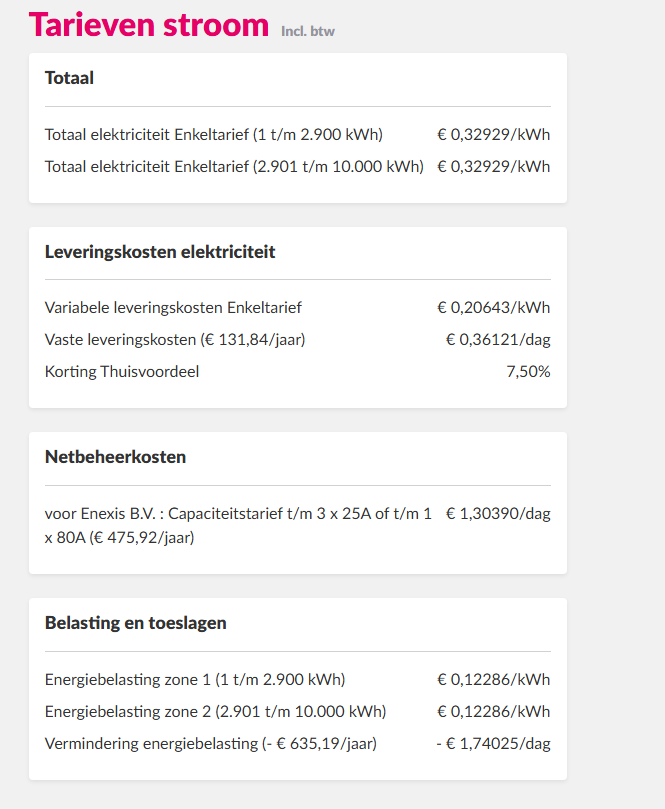Click the € 1,30390/dag value
The width and height of the screenshot is (665, 809).
(x=497, y=514)
